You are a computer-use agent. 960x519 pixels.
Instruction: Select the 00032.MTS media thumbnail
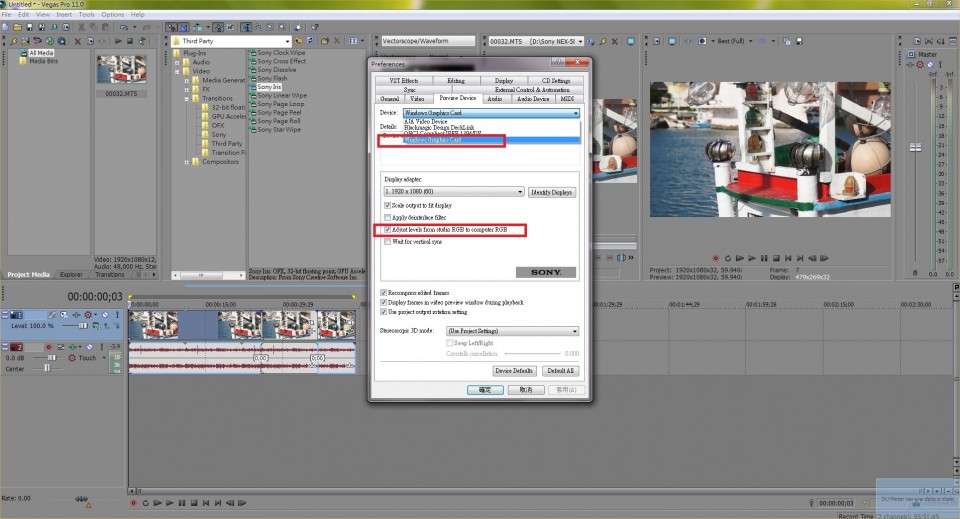(121, 70)
